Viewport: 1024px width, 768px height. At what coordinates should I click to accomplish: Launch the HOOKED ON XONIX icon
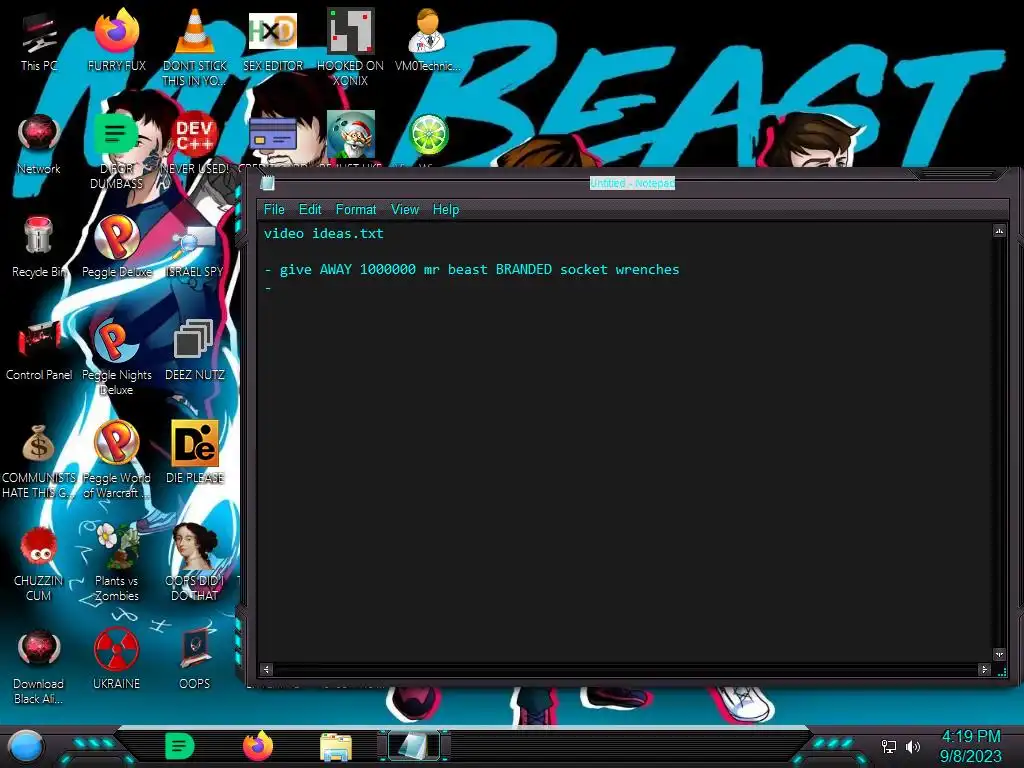(x=351, y=48)
